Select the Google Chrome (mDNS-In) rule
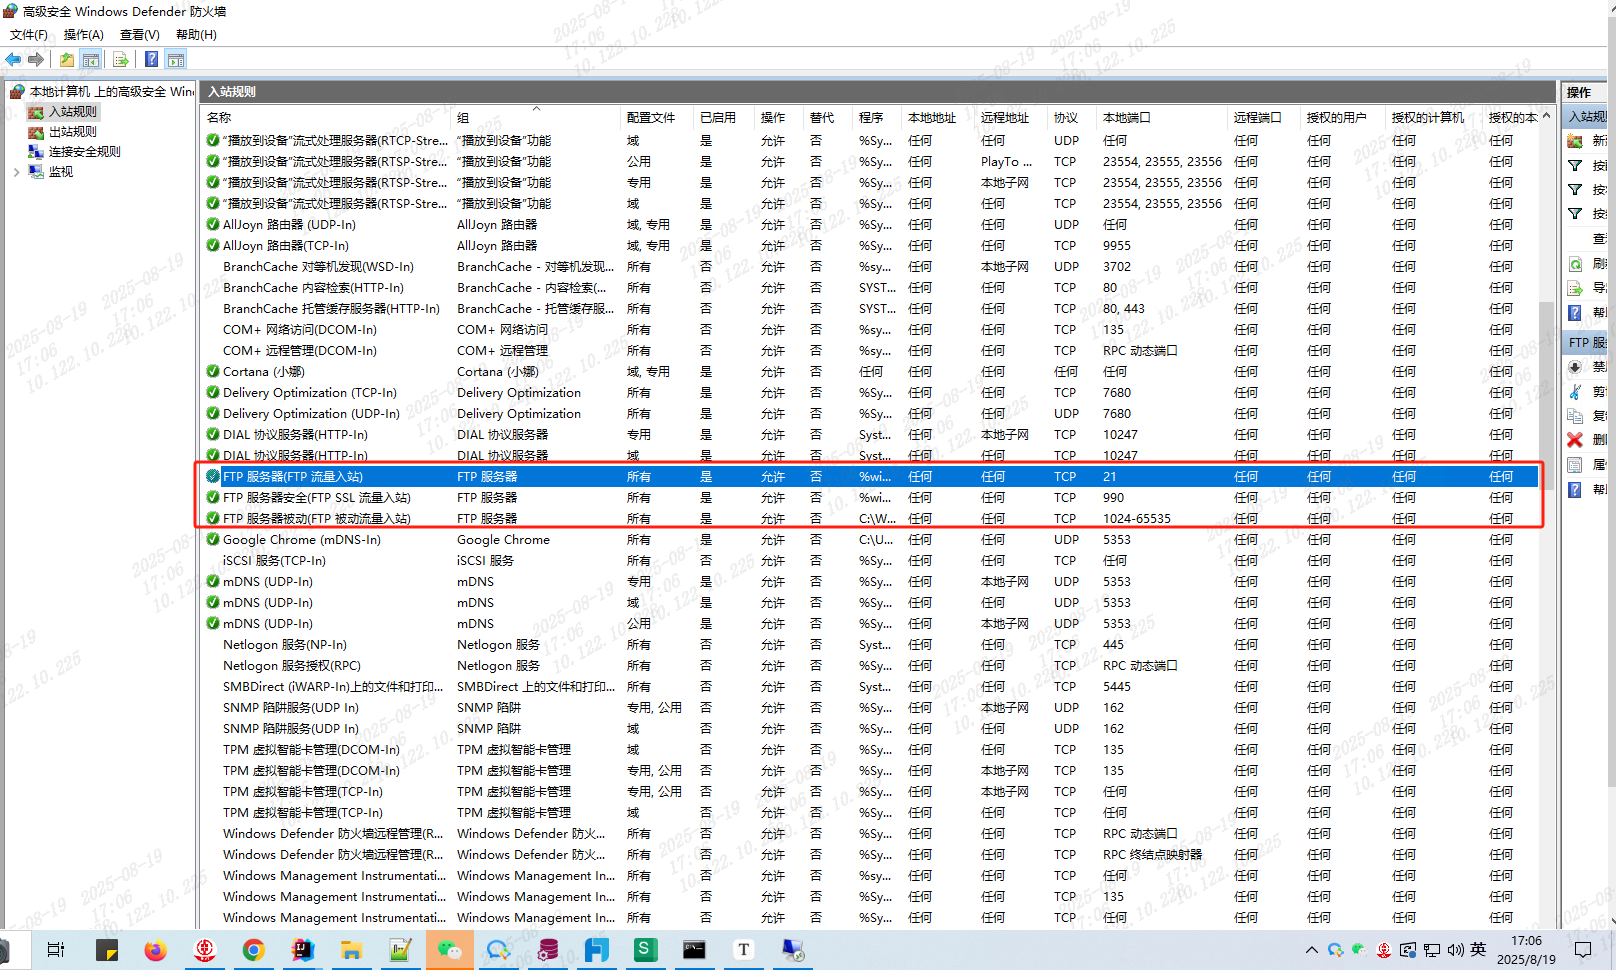 tap(868, 540)
